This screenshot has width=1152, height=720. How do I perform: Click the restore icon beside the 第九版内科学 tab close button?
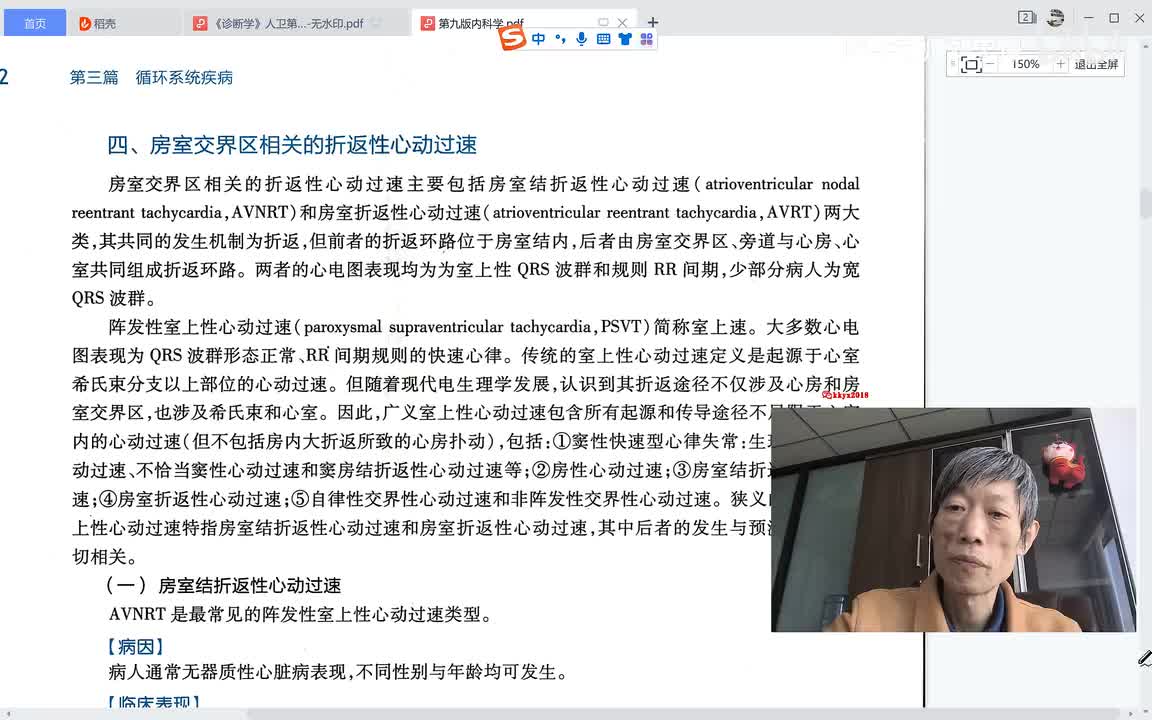(603, 22)
